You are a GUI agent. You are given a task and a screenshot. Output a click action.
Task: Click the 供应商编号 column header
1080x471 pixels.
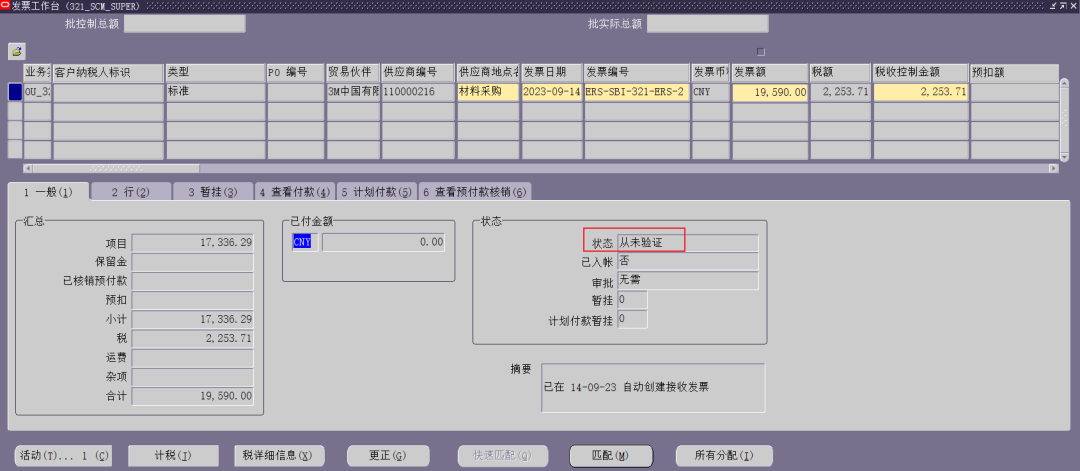[x=418, y=72]
